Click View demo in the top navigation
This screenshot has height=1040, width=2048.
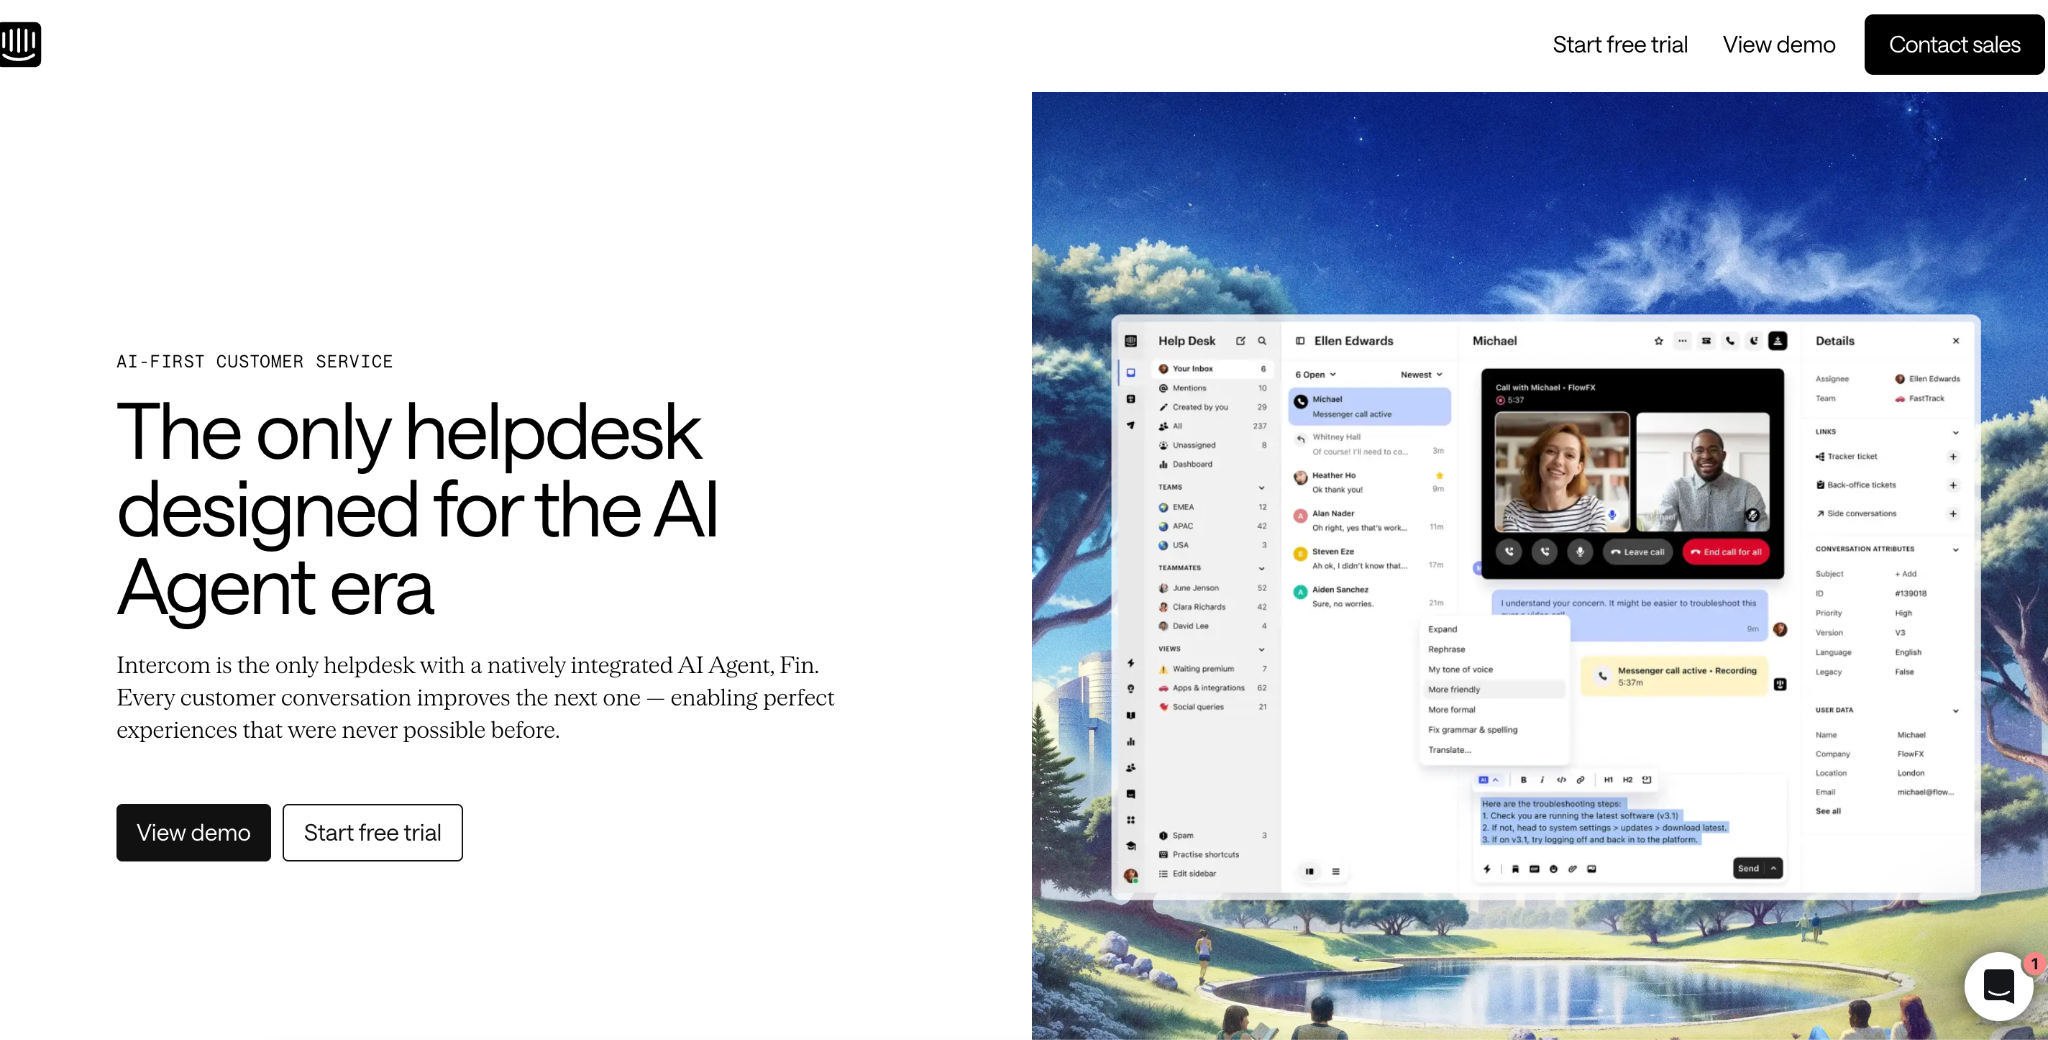tap(1779, 44)
